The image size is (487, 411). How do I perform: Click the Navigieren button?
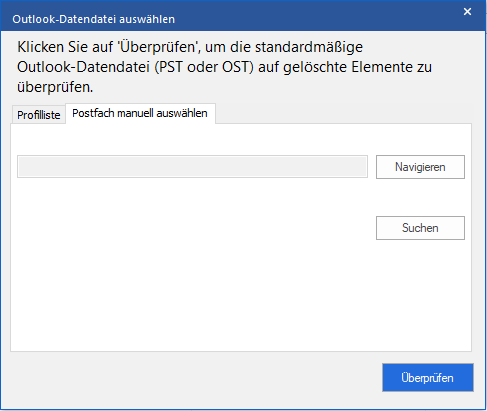(x=420, y=167)
